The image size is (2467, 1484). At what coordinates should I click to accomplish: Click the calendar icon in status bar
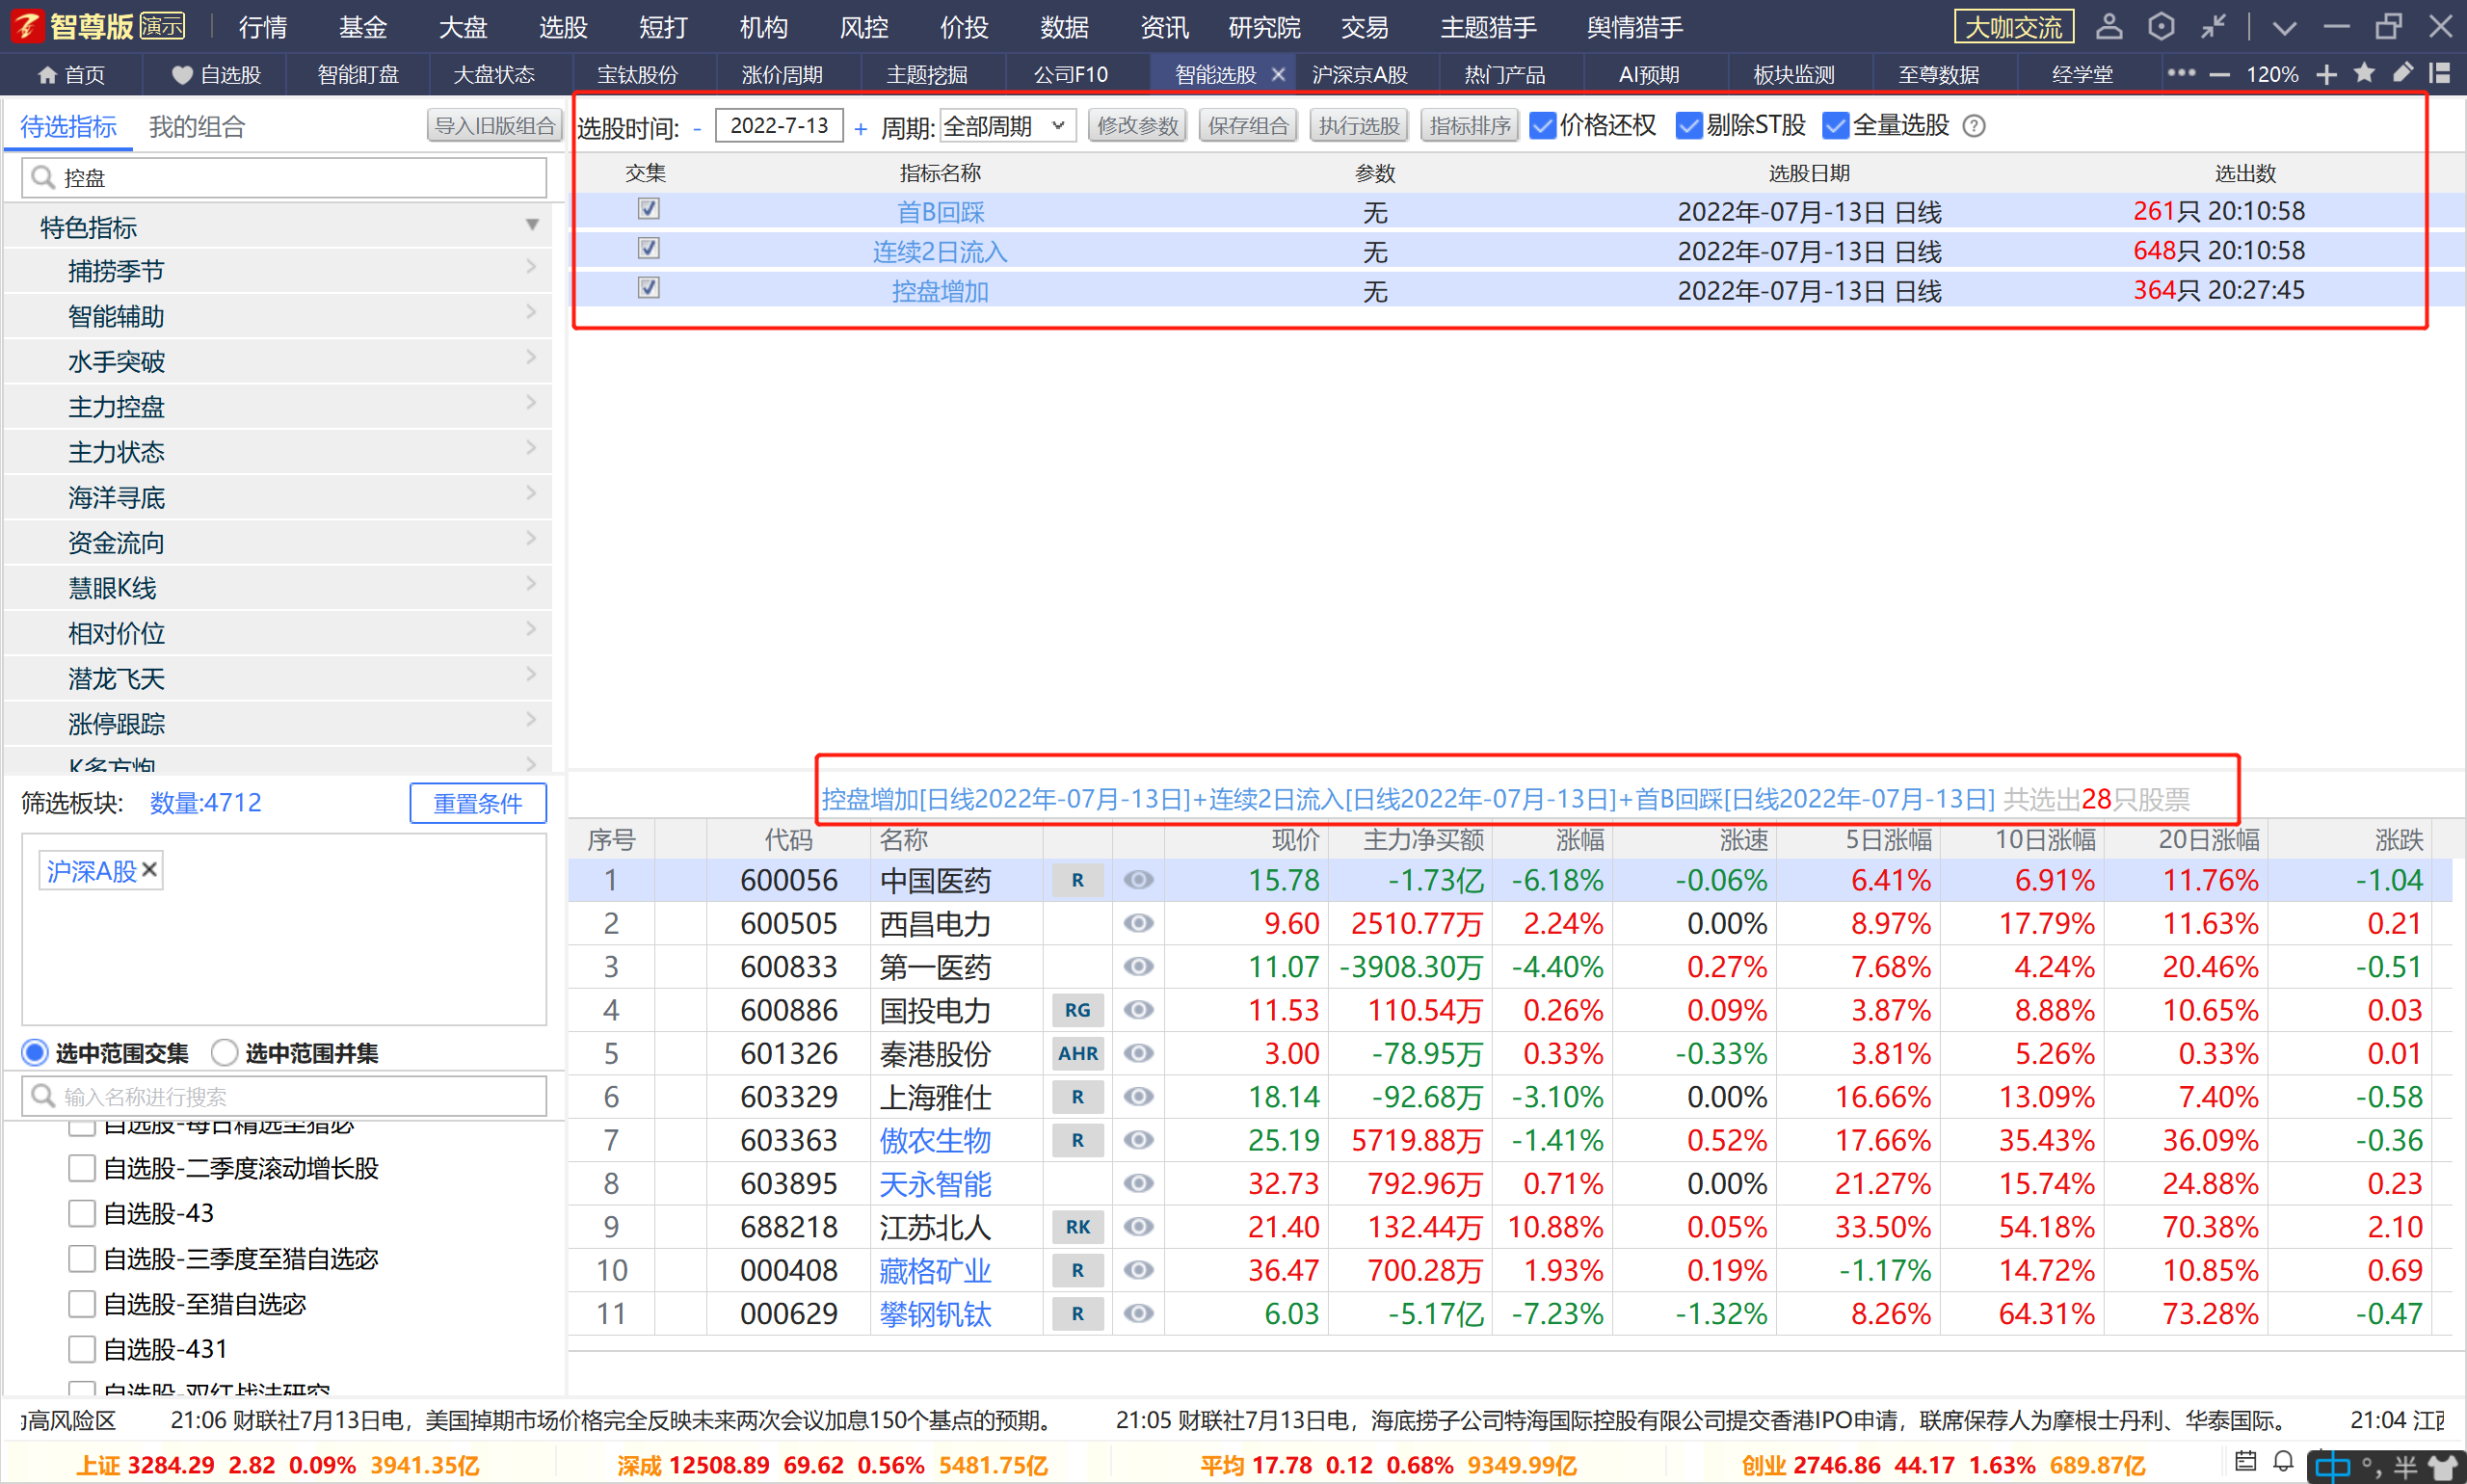click(2246, 1461)
